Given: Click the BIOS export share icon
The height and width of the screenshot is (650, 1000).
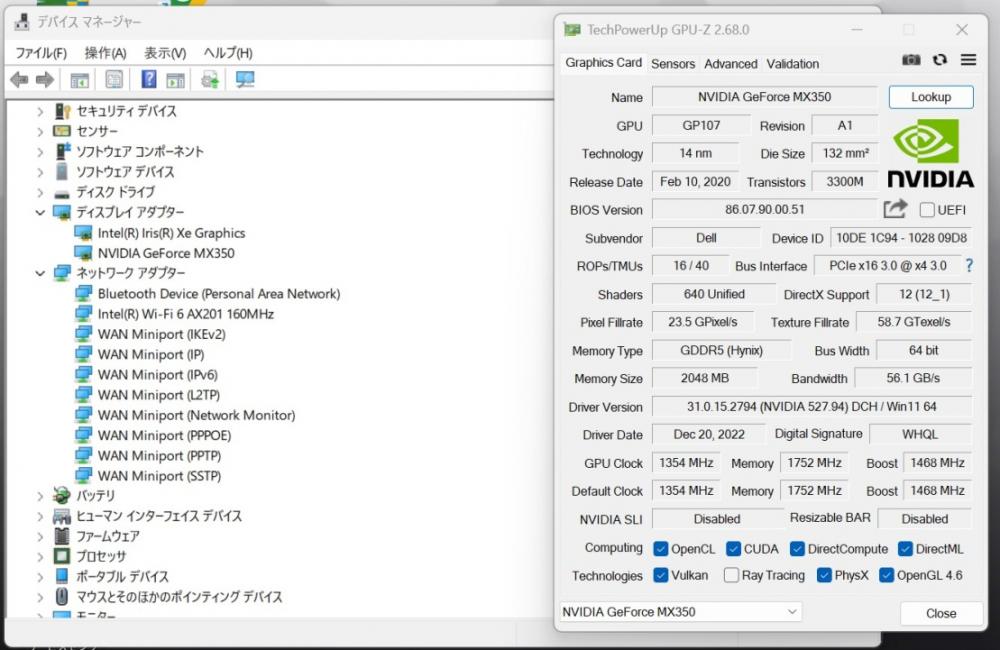Looking at the screenshot, I should [895, 209].
